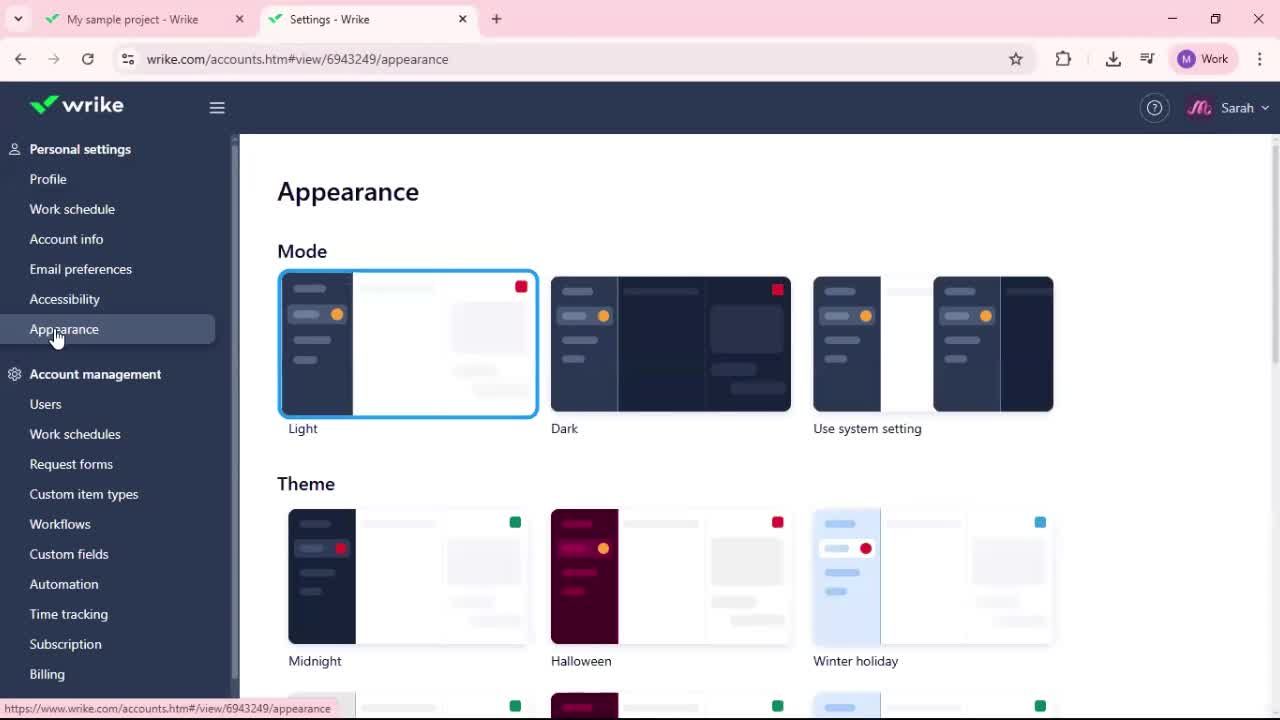This screenshot has width=1280, height=720.
Task: Open Work schedule settings
Action: tap(72, 209)
